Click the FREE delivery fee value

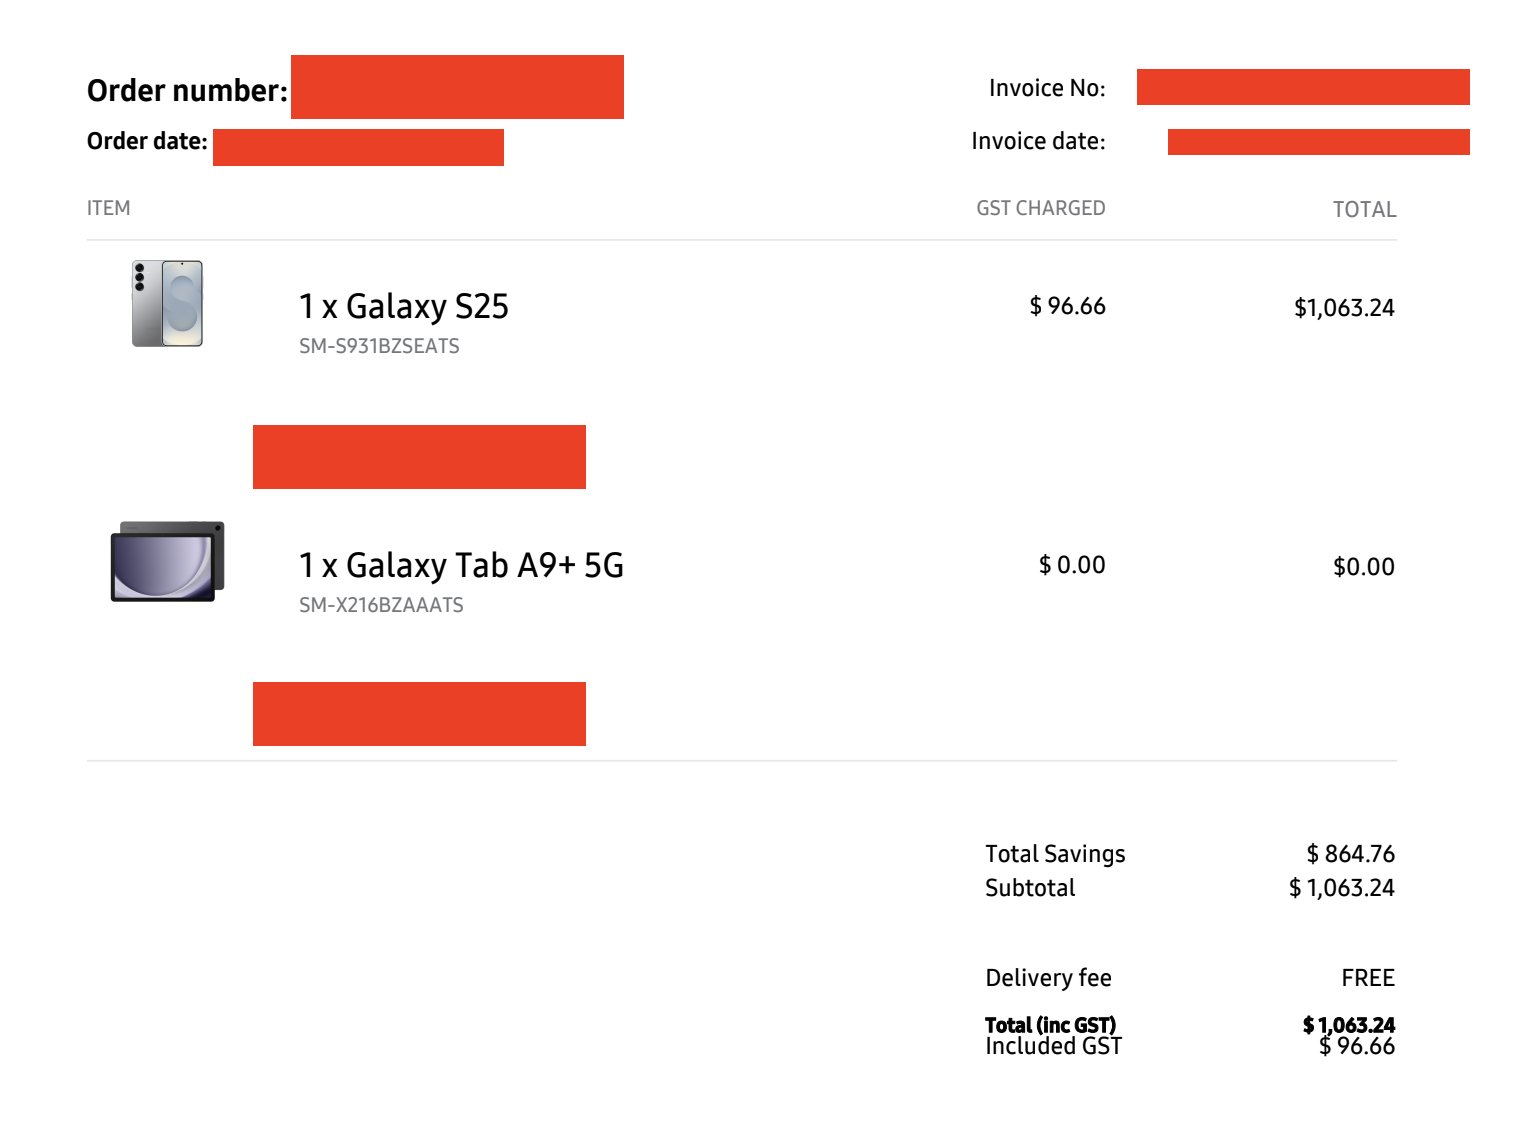[1367, 978]
